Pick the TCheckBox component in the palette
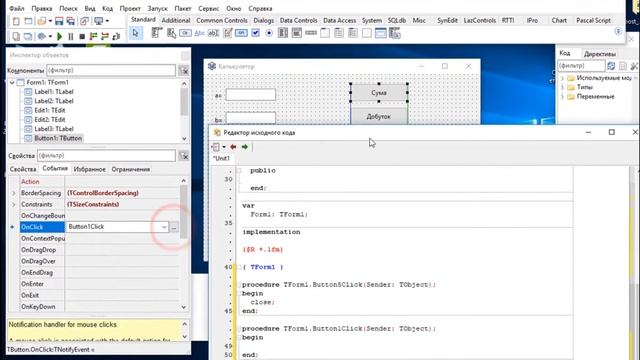640x360 pixels. (256, 33)
